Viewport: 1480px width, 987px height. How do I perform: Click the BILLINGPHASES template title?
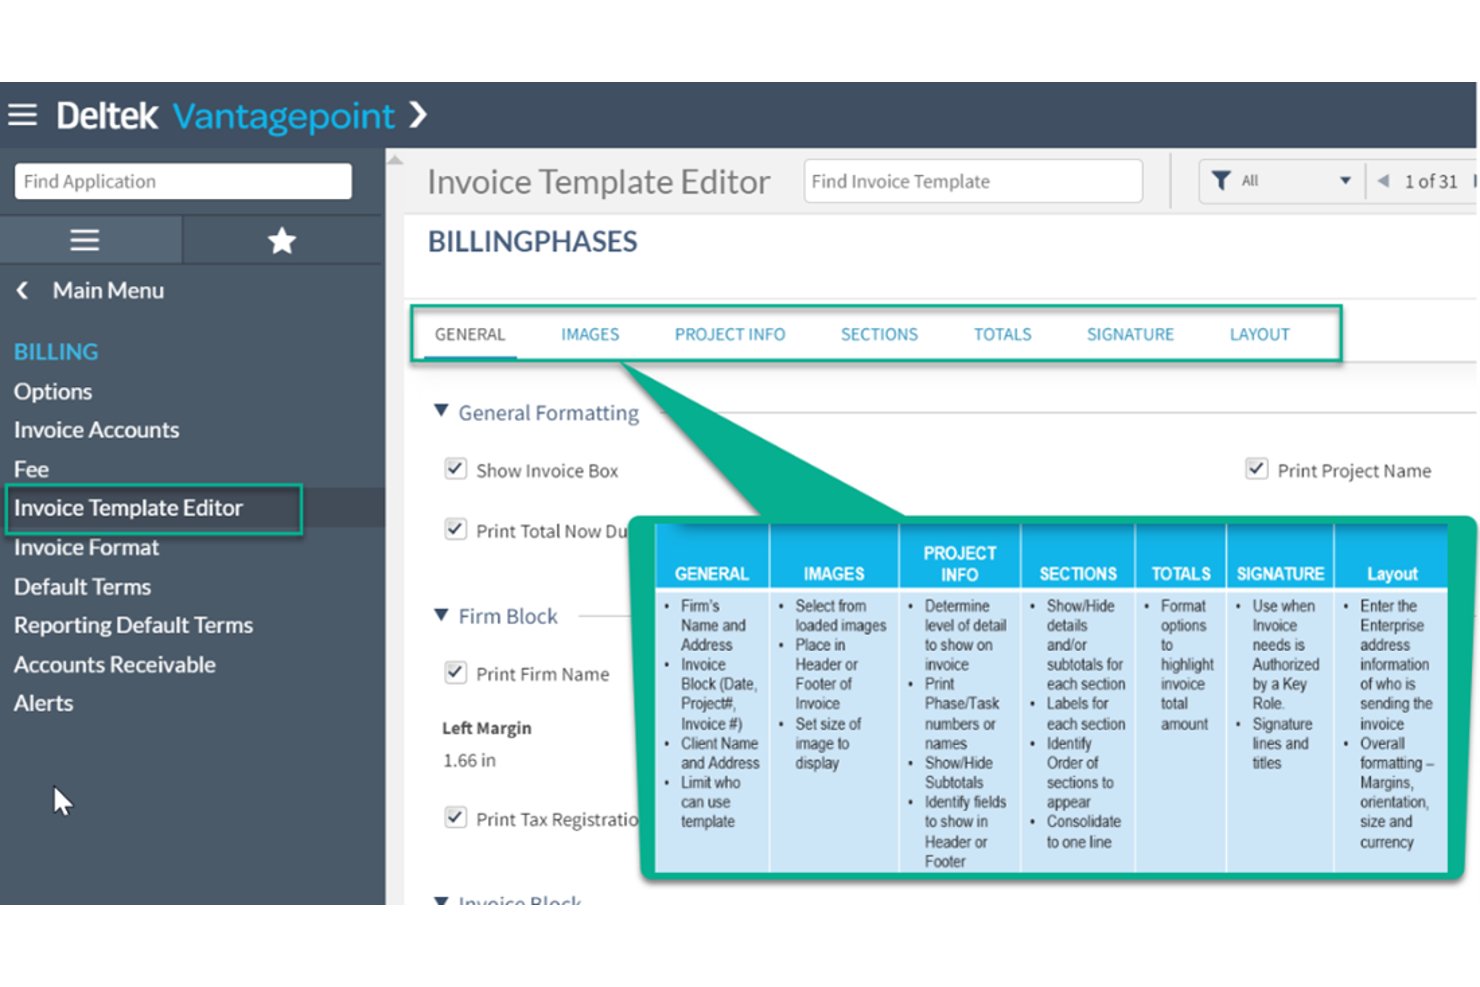[x=532, y=242]
